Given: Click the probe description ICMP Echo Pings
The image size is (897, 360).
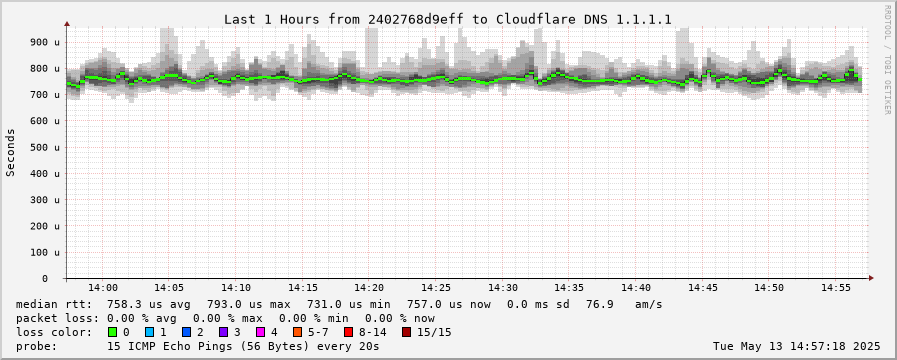Looking at the screenshot, I should click(x=243, y=346).
